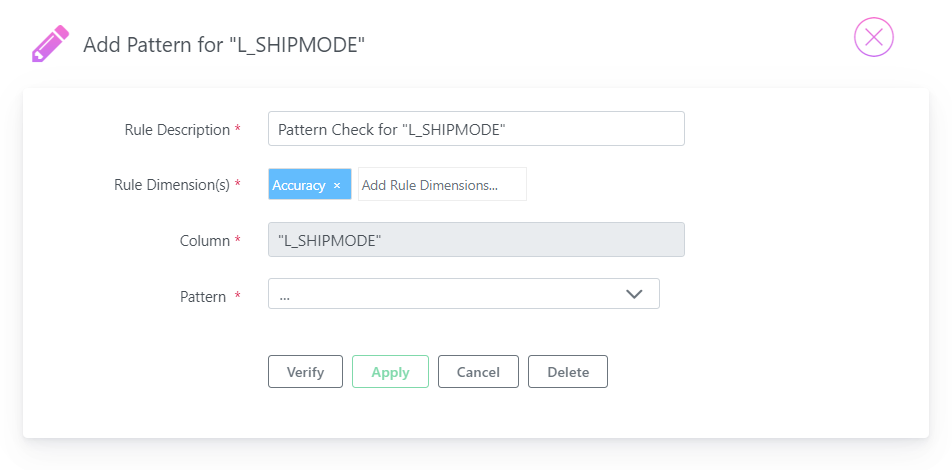Click the Rule Dimension(s) label
This screenshot has width=952, height=470.
click(172, 185)
